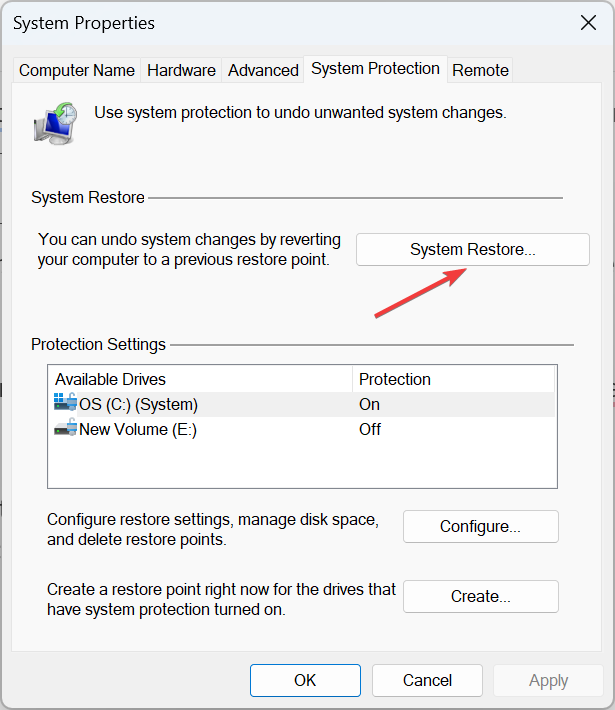The width and height of the screenshot is (615, 710).
Task: Go to the Advanced tab
Action: coord(263,70)
